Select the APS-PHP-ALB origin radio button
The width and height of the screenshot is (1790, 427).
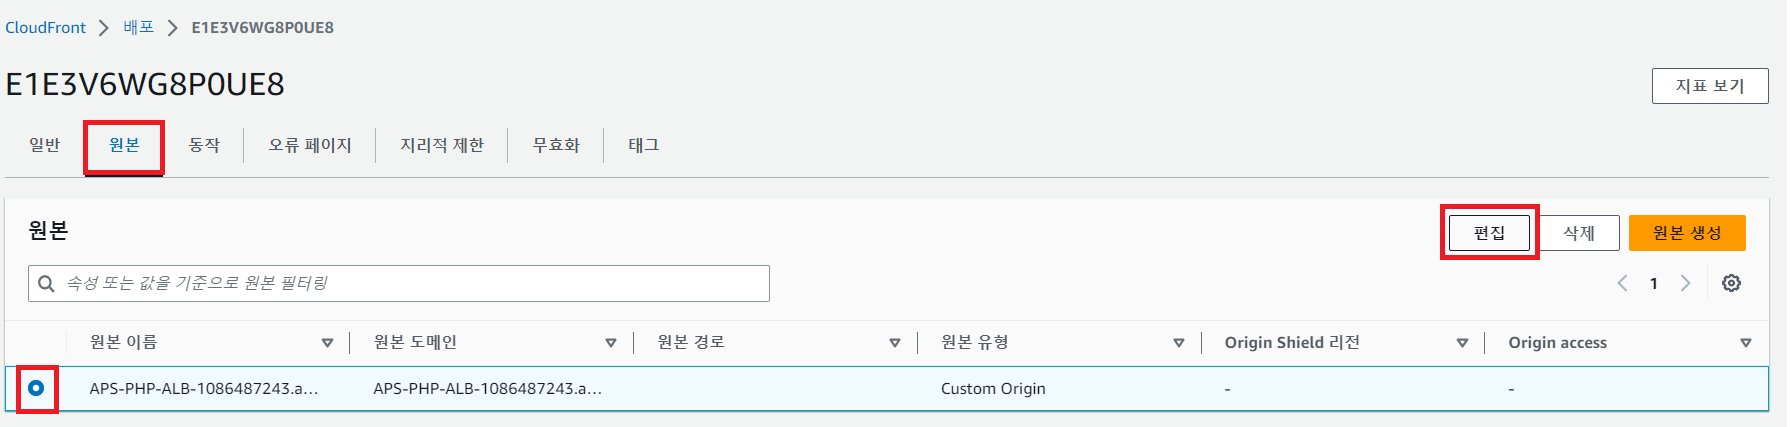(x=36, y=388)
